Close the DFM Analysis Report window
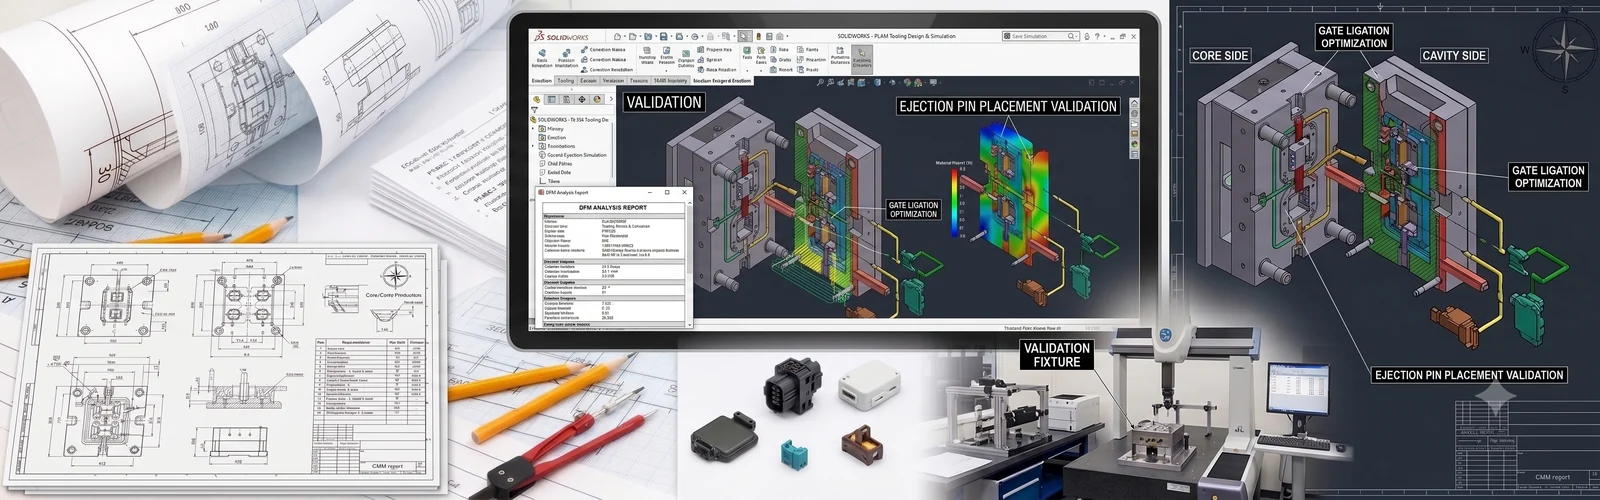This screenshot has height=500, width=1600. click(x=684, y=192)
